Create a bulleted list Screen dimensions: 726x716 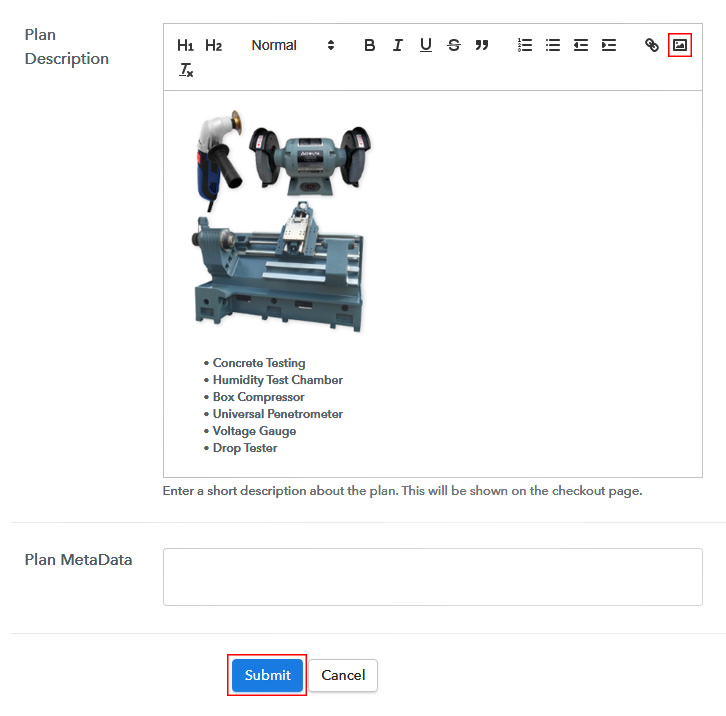(553, 45)
